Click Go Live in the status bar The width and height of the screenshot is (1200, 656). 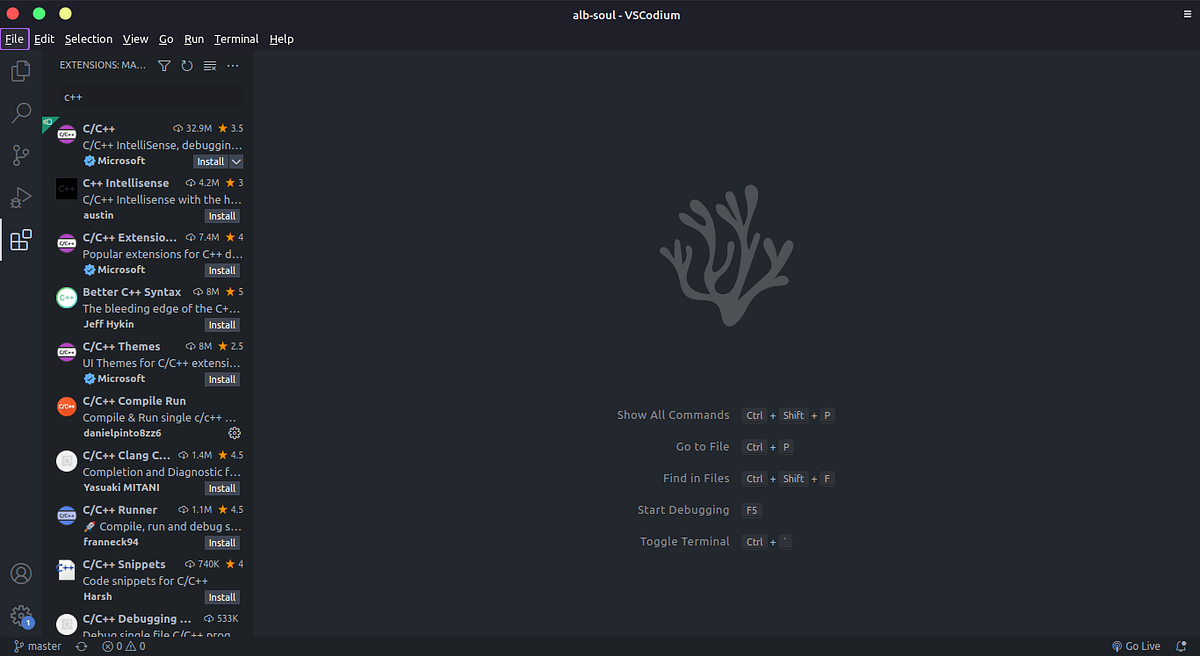pyautogui.click(x=1136, y=646)
